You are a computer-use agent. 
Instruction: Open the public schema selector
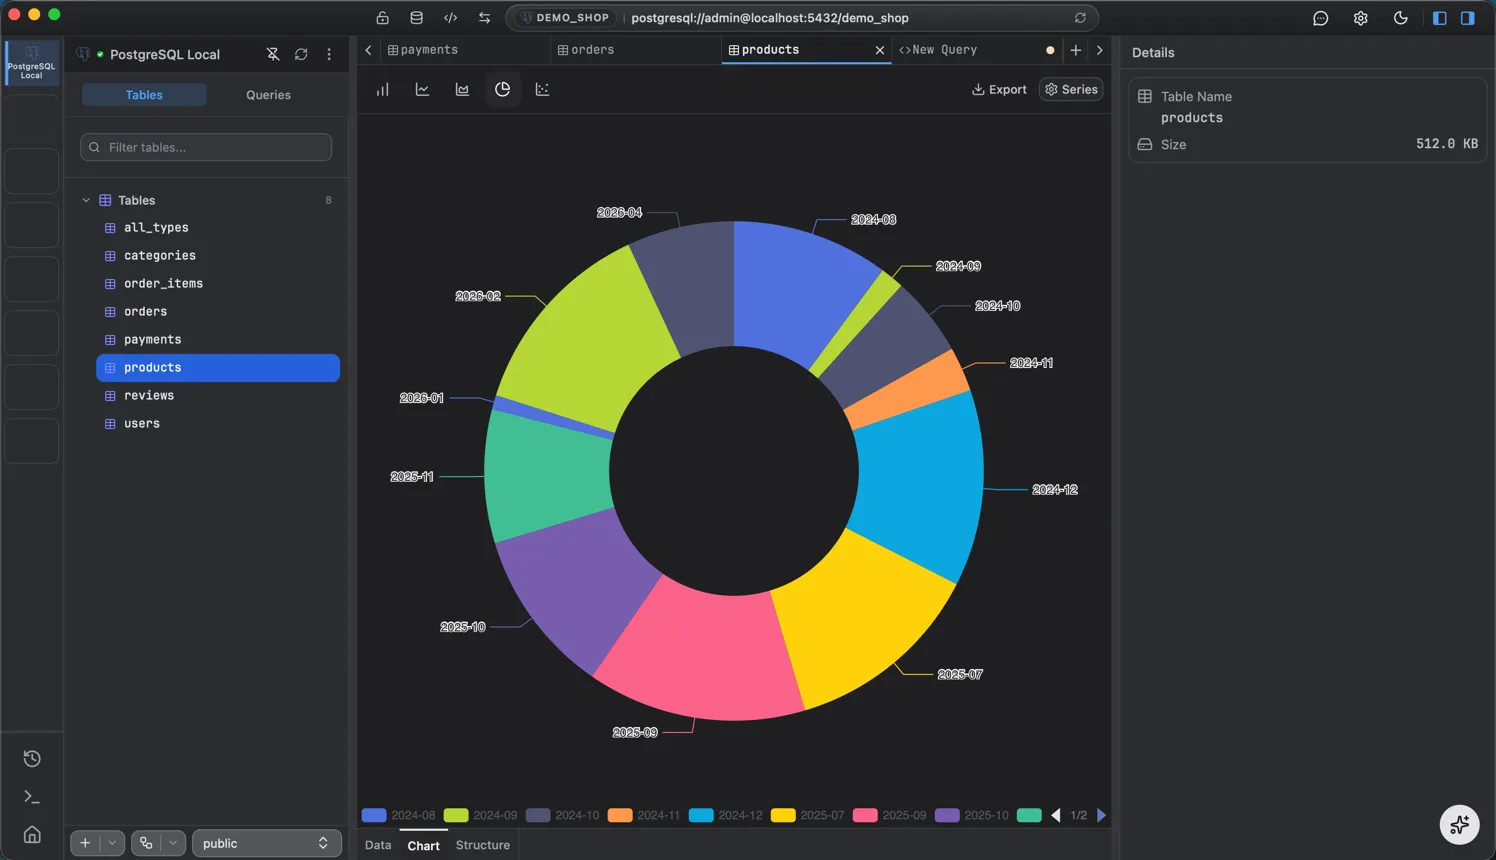(x=266, y=843)
